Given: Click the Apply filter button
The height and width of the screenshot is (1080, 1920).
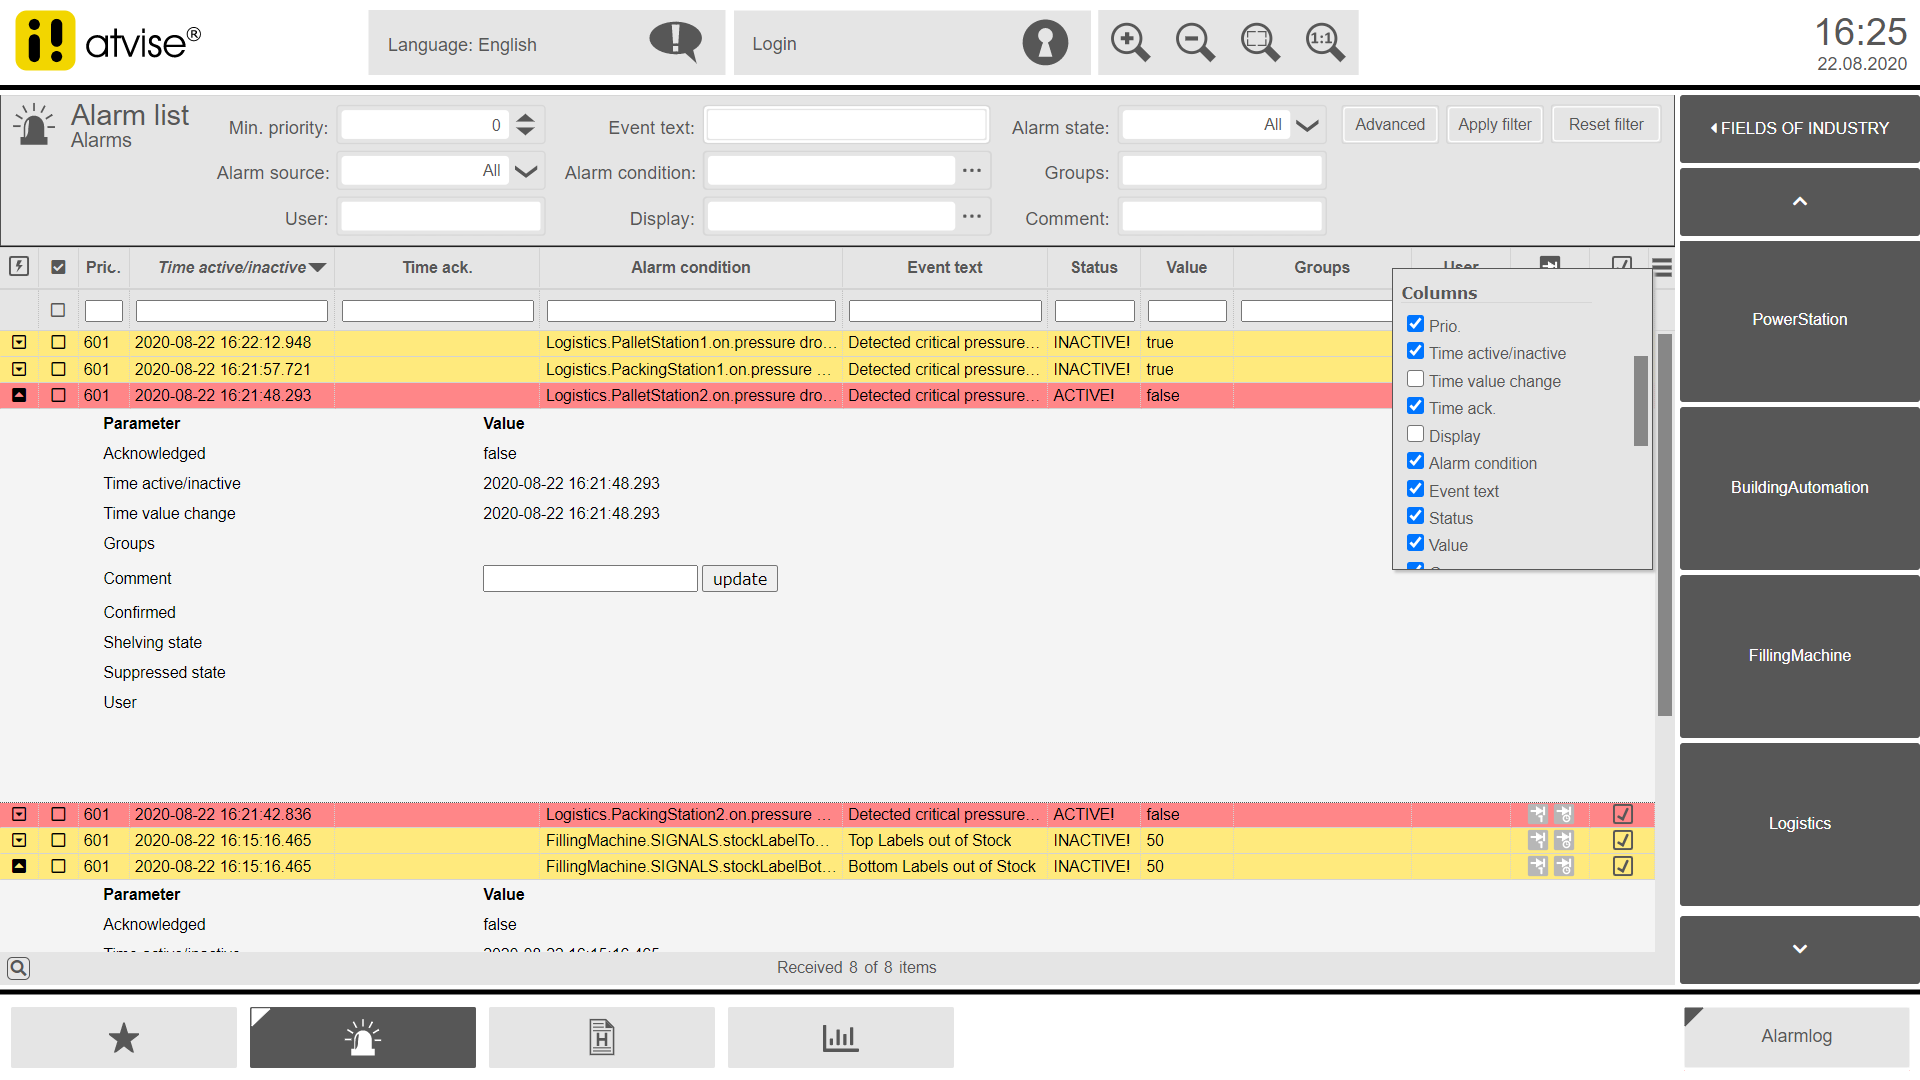Looking at the screenshot, I should point(1495,125).
